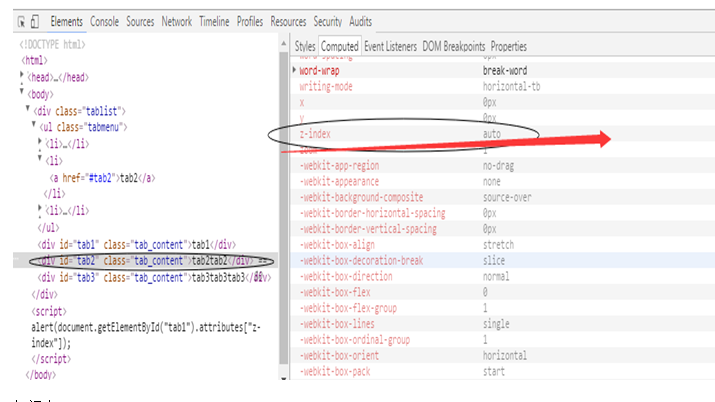Click the -webkit-background-composite property
Image resolution: width=715 pixels, height=402 pixels.
pyautogui.click(x=361, y=197)
